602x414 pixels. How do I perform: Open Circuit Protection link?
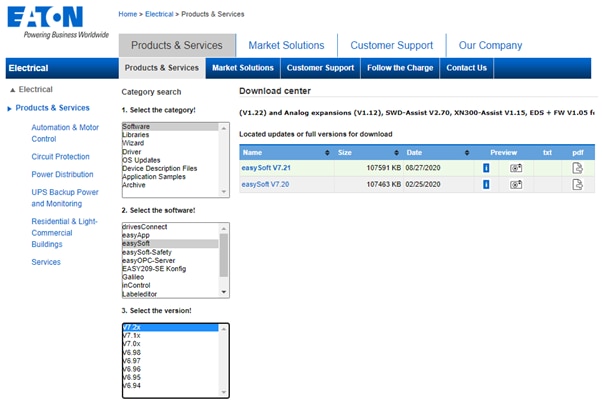pyautogui.click(x=60, y=157)
